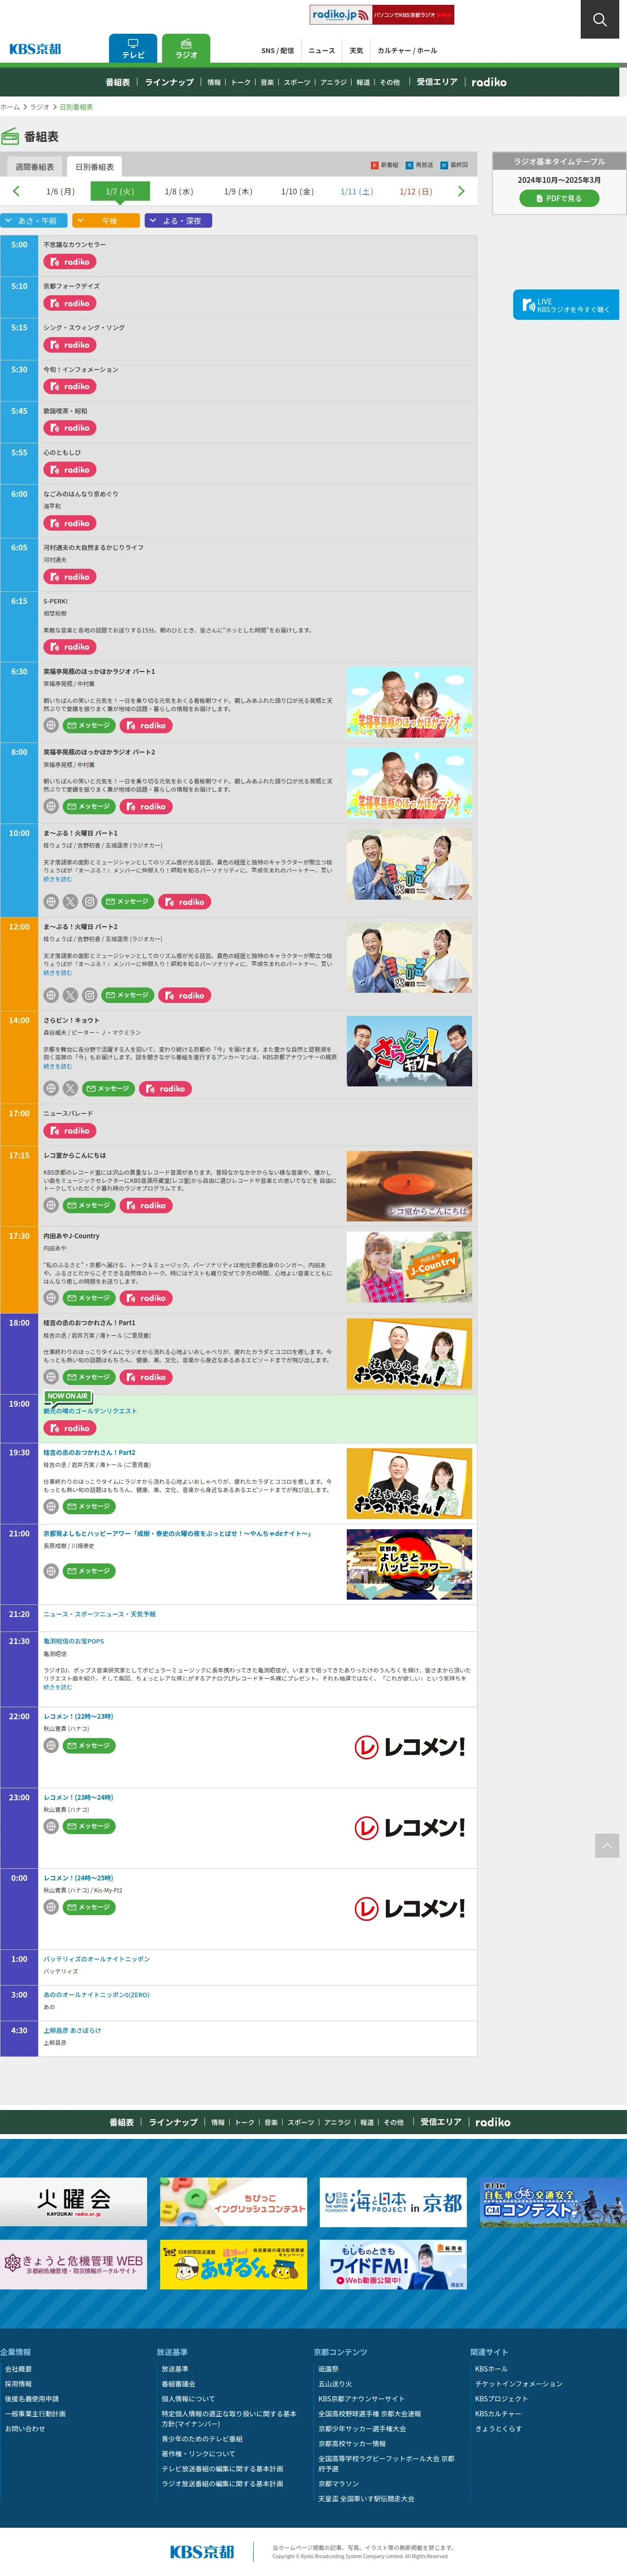
Task: Switch to the テレビ section tab
Action: 133,48
